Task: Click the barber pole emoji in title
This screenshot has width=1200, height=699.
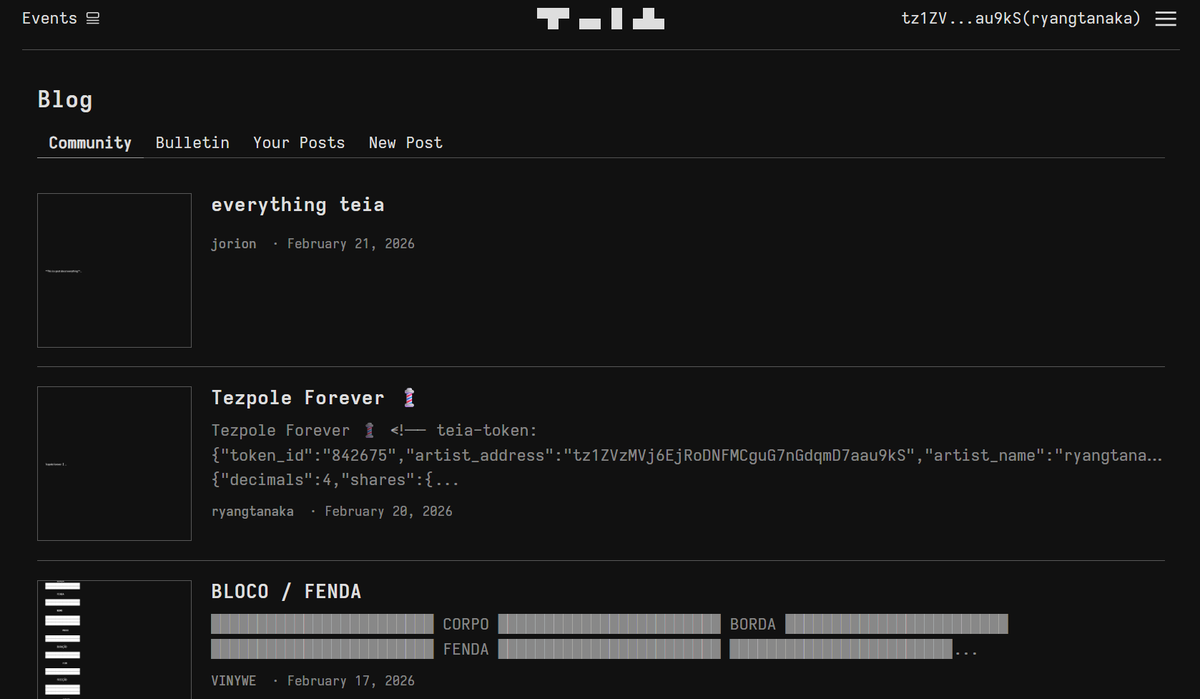Action: click(x=408, y=398)
